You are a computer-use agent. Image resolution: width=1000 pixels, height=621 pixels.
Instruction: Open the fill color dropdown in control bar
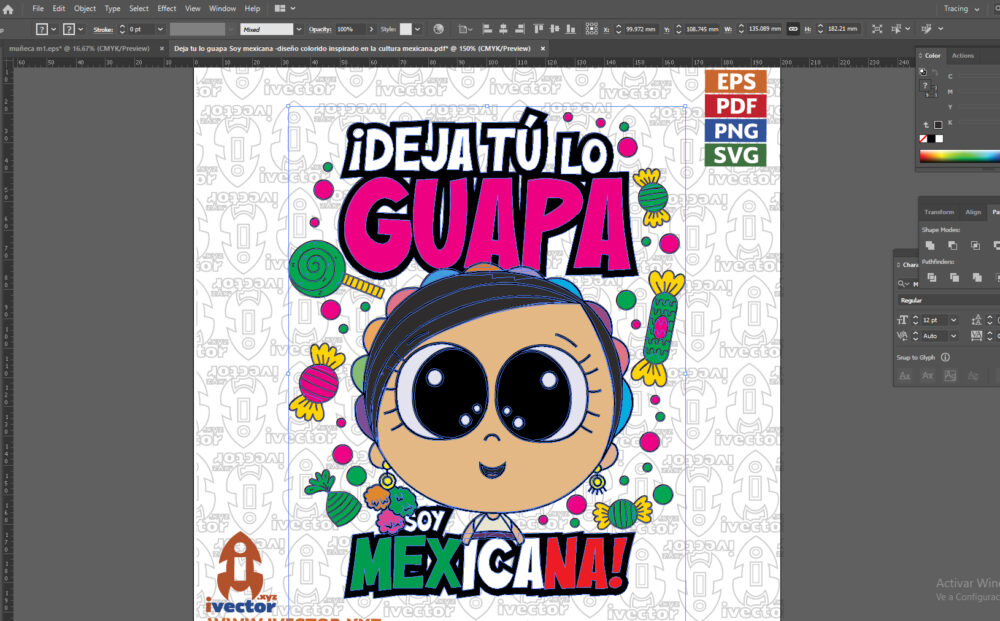coord(54,29)
